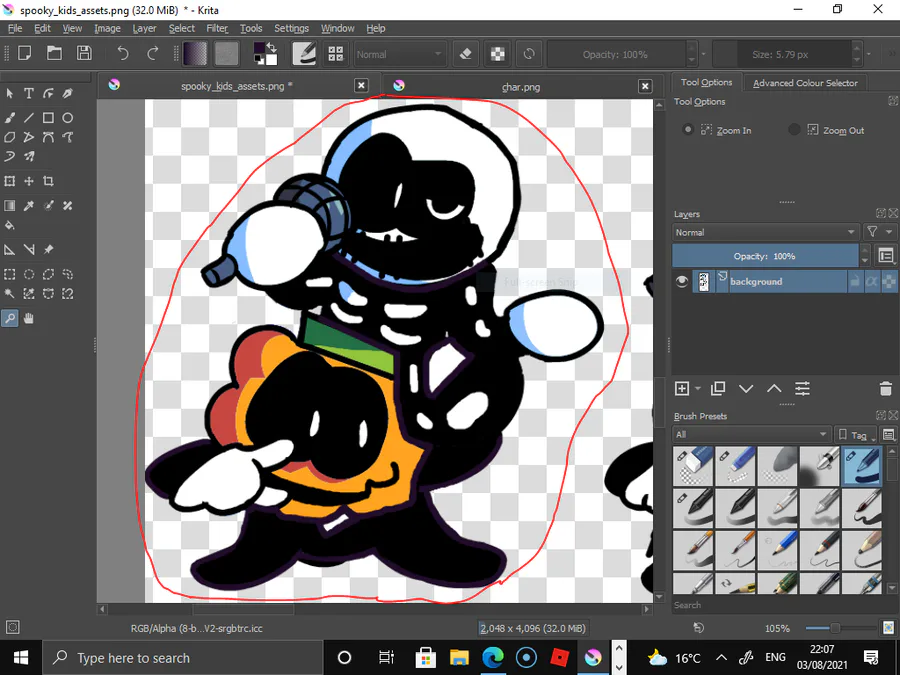The width and height of the screenshot is (900, 675).
Task: Toggle lock on the background layer
Action: [x=855, y=281]
